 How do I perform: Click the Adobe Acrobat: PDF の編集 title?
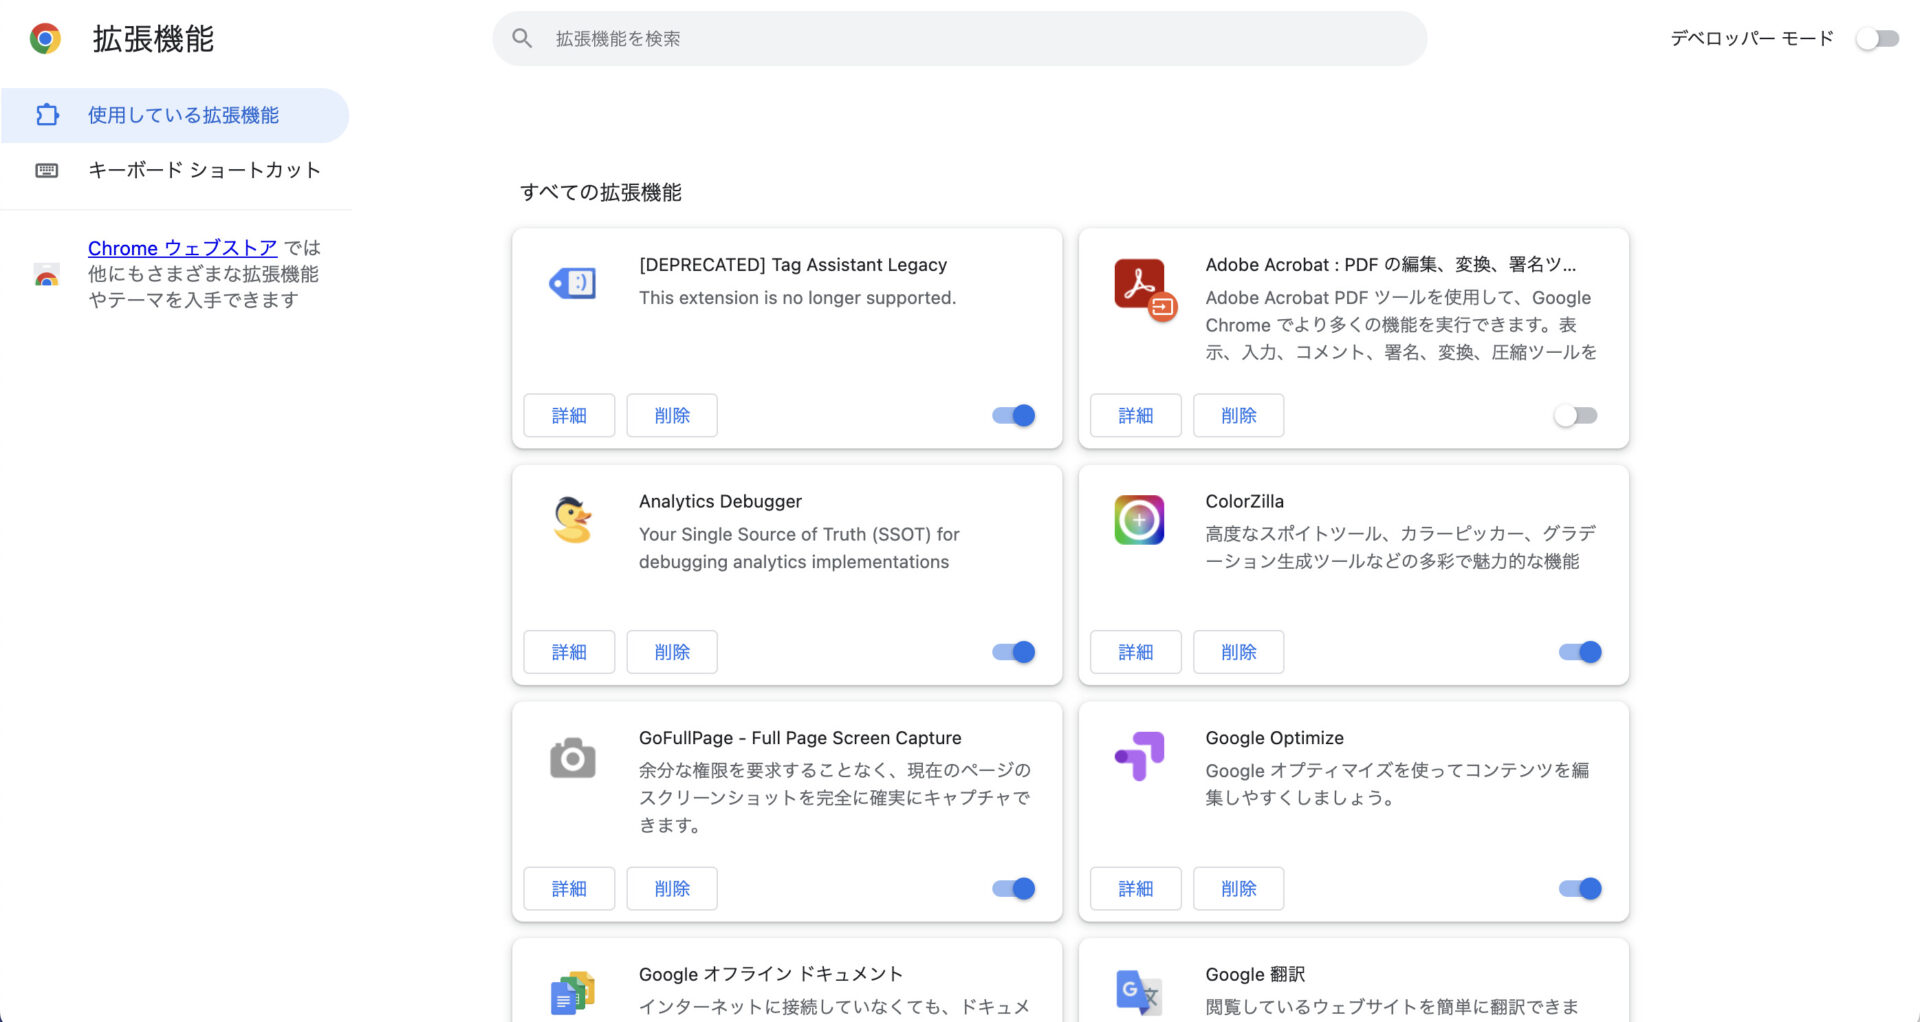point(1391,265)
